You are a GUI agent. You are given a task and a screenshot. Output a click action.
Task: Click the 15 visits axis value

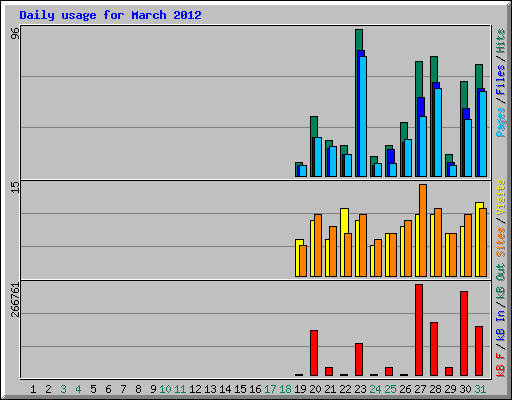pos(15,187)
